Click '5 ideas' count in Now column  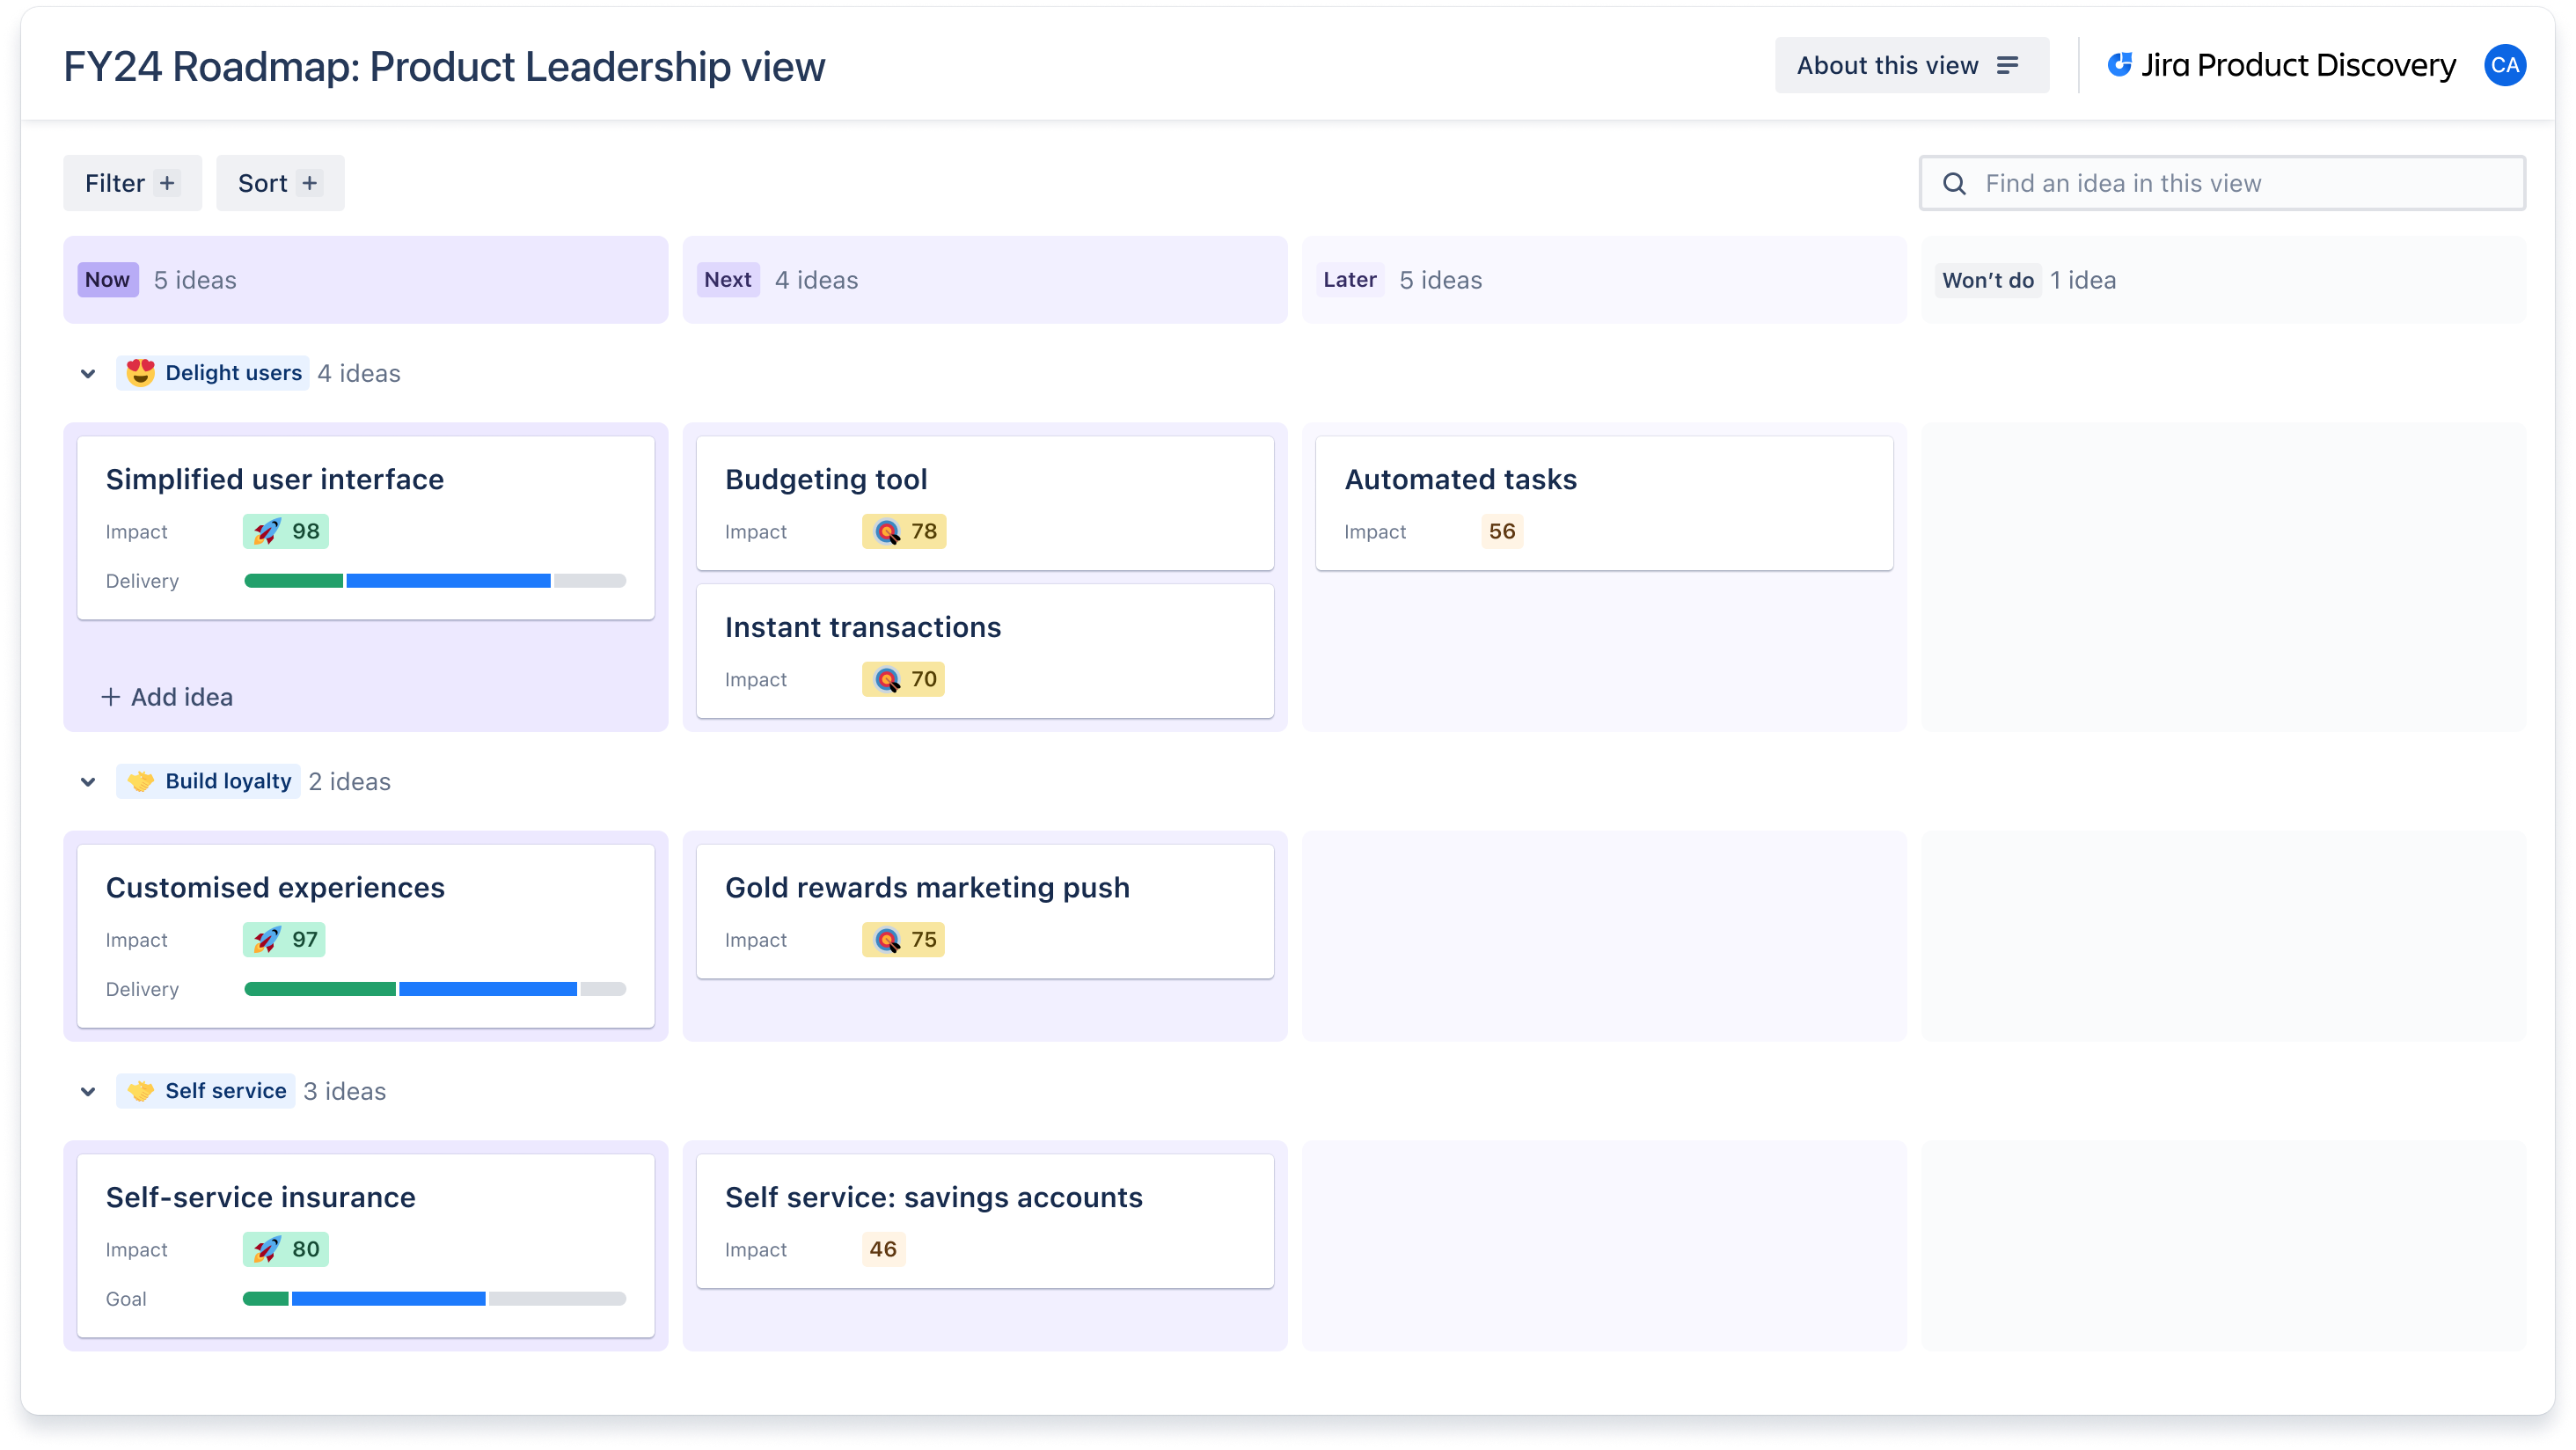(195, 280)
